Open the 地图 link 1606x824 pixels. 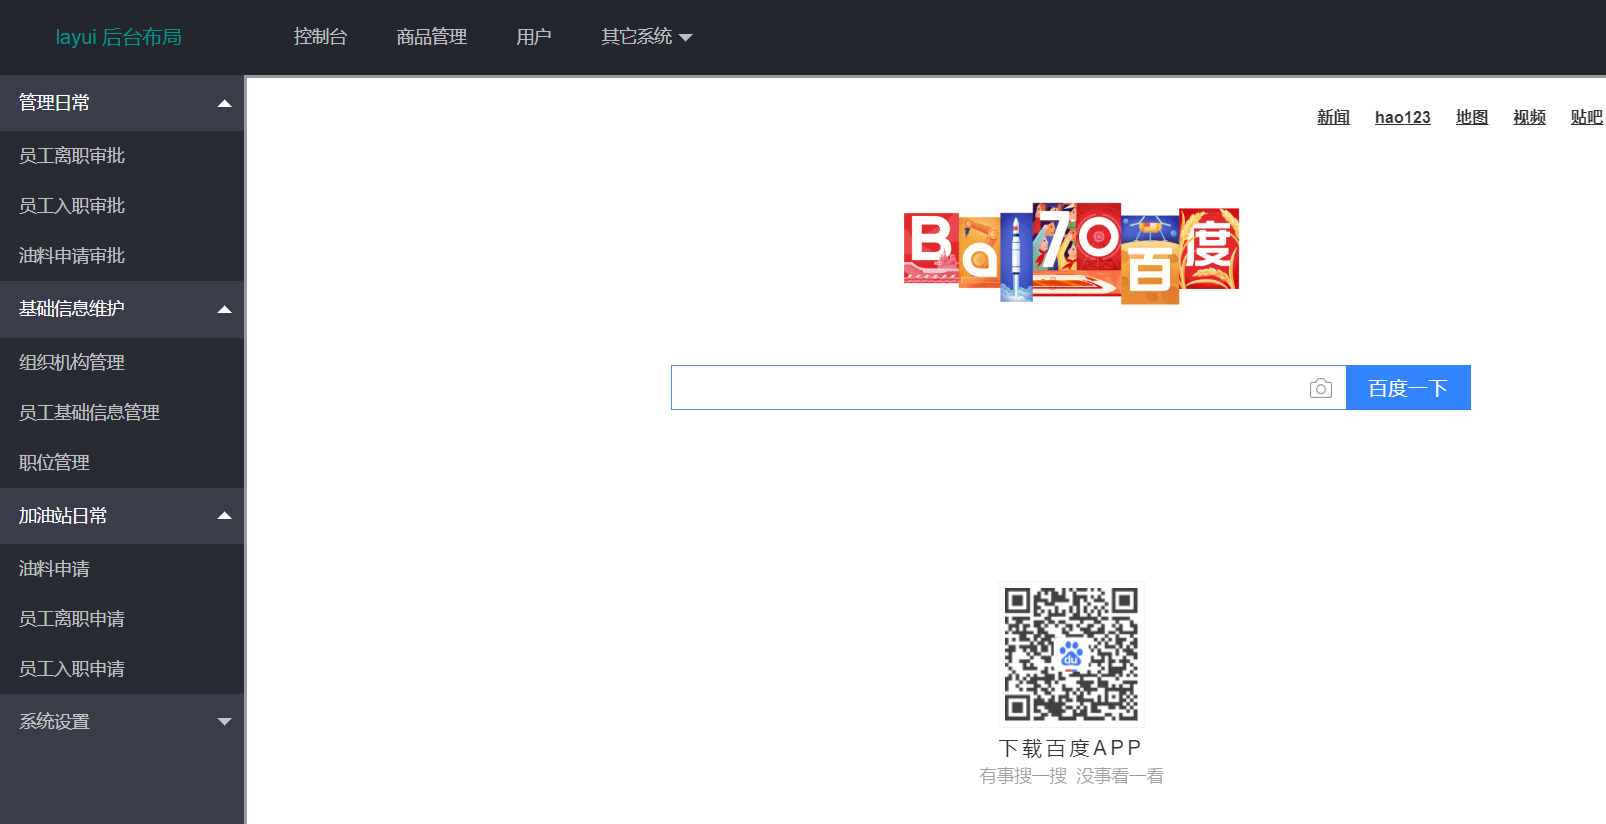coord(1472,117)
